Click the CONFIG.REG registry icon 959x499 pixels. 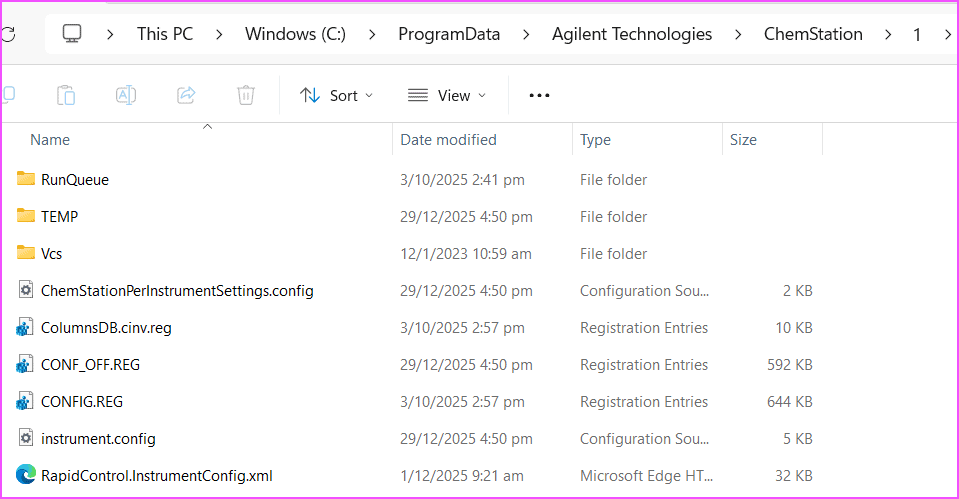(24, 401)
